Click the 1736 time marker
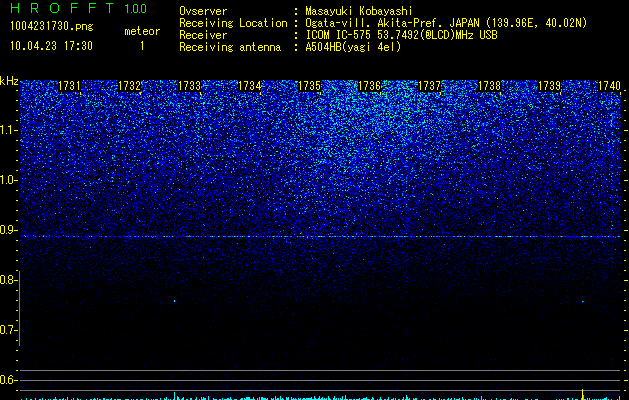Screen dimensions: 629x400 369,86
